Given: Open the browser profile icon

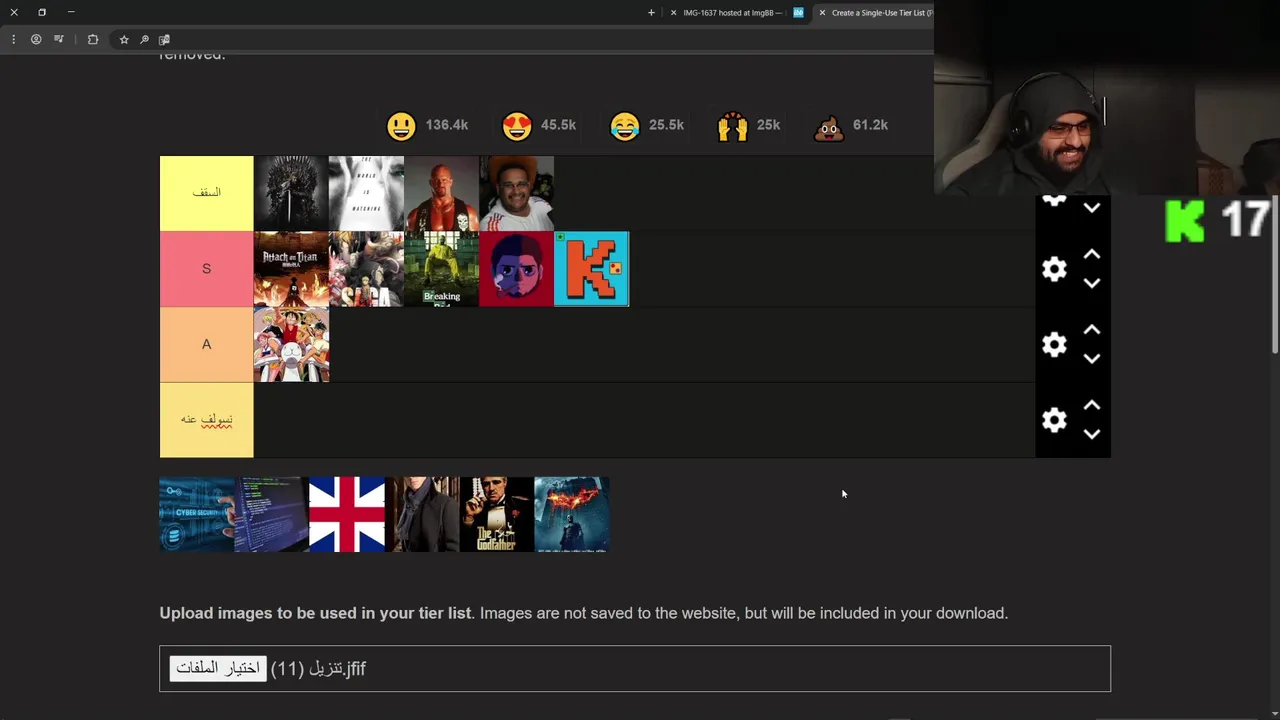Looking at the screenshot, I should [x=36, y=39].
